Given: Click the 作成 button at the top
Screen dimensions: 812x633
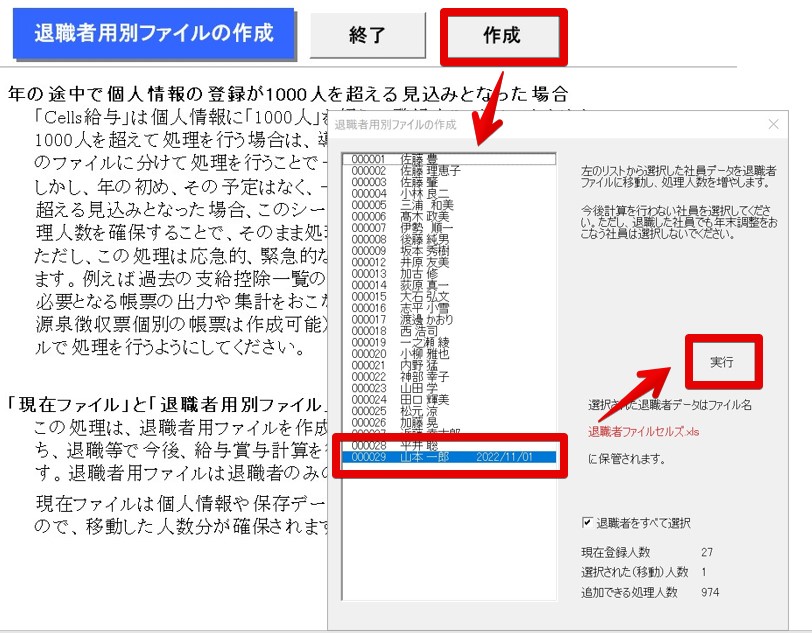Looking at the screenshot, I should coord(503,36).
